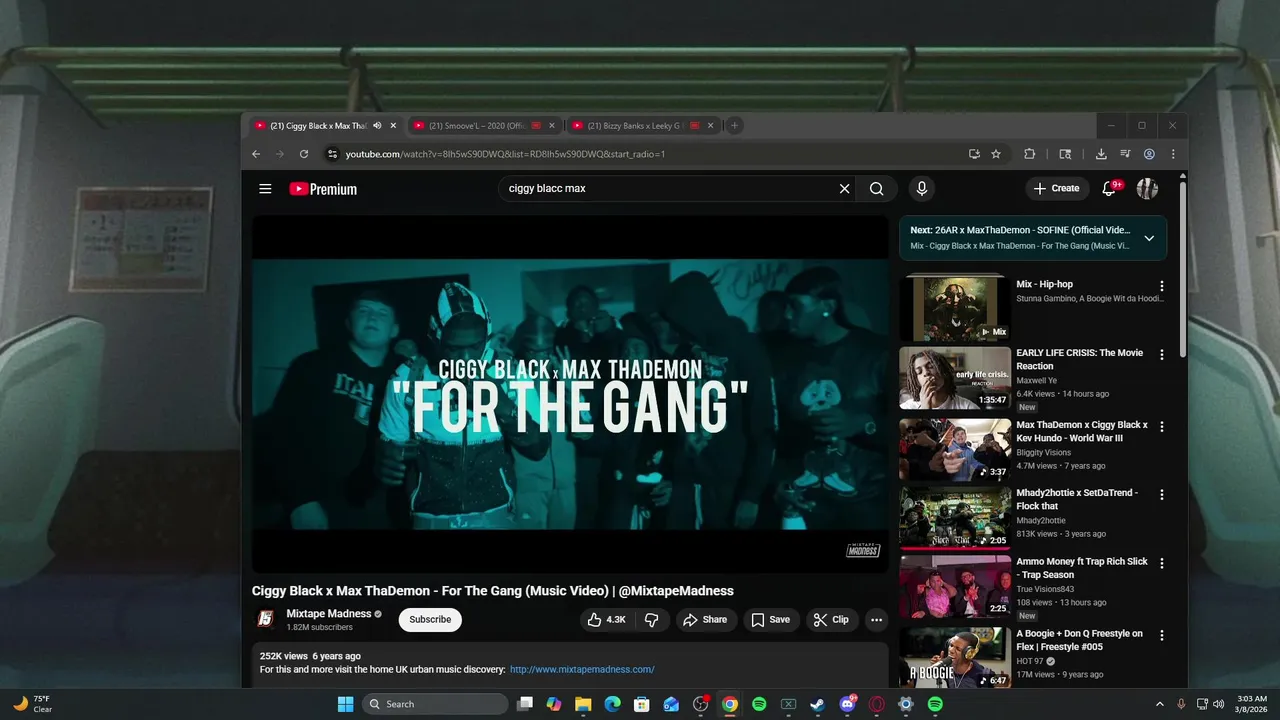This screenshot has width=1280, height=720.
Task: Save the video to a playlist
Action: point(770,620)
